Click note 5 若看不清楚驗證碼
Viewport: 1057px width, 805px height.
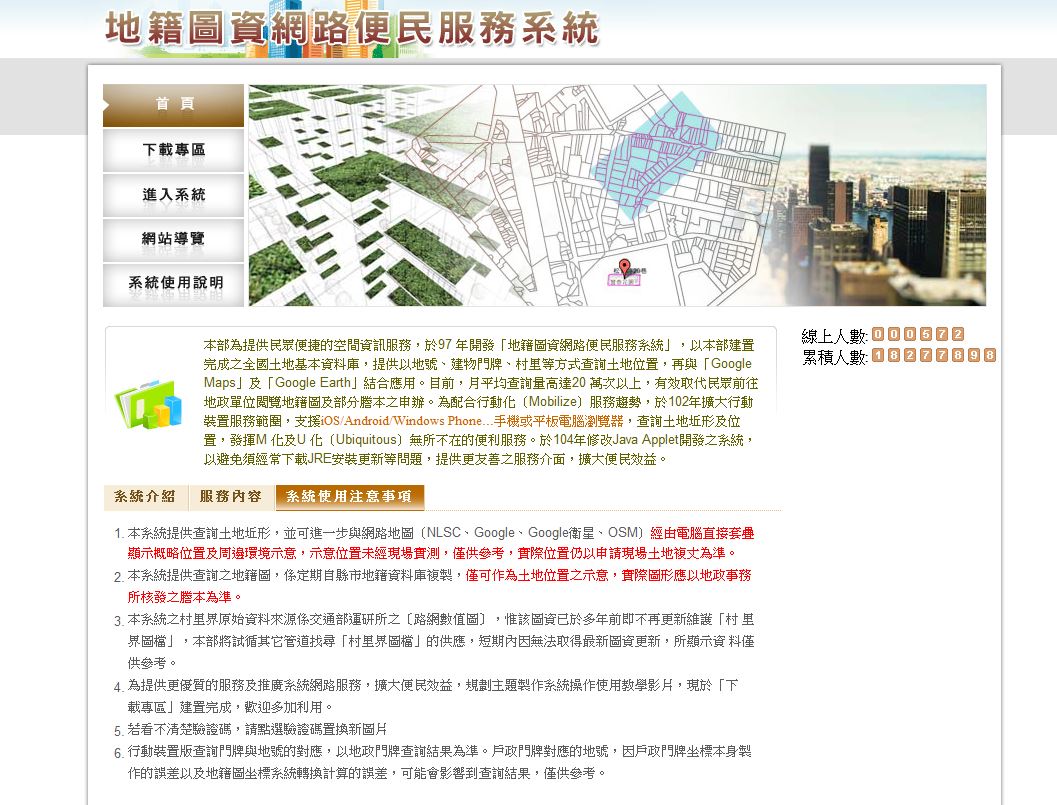click(x=258, y=729)
